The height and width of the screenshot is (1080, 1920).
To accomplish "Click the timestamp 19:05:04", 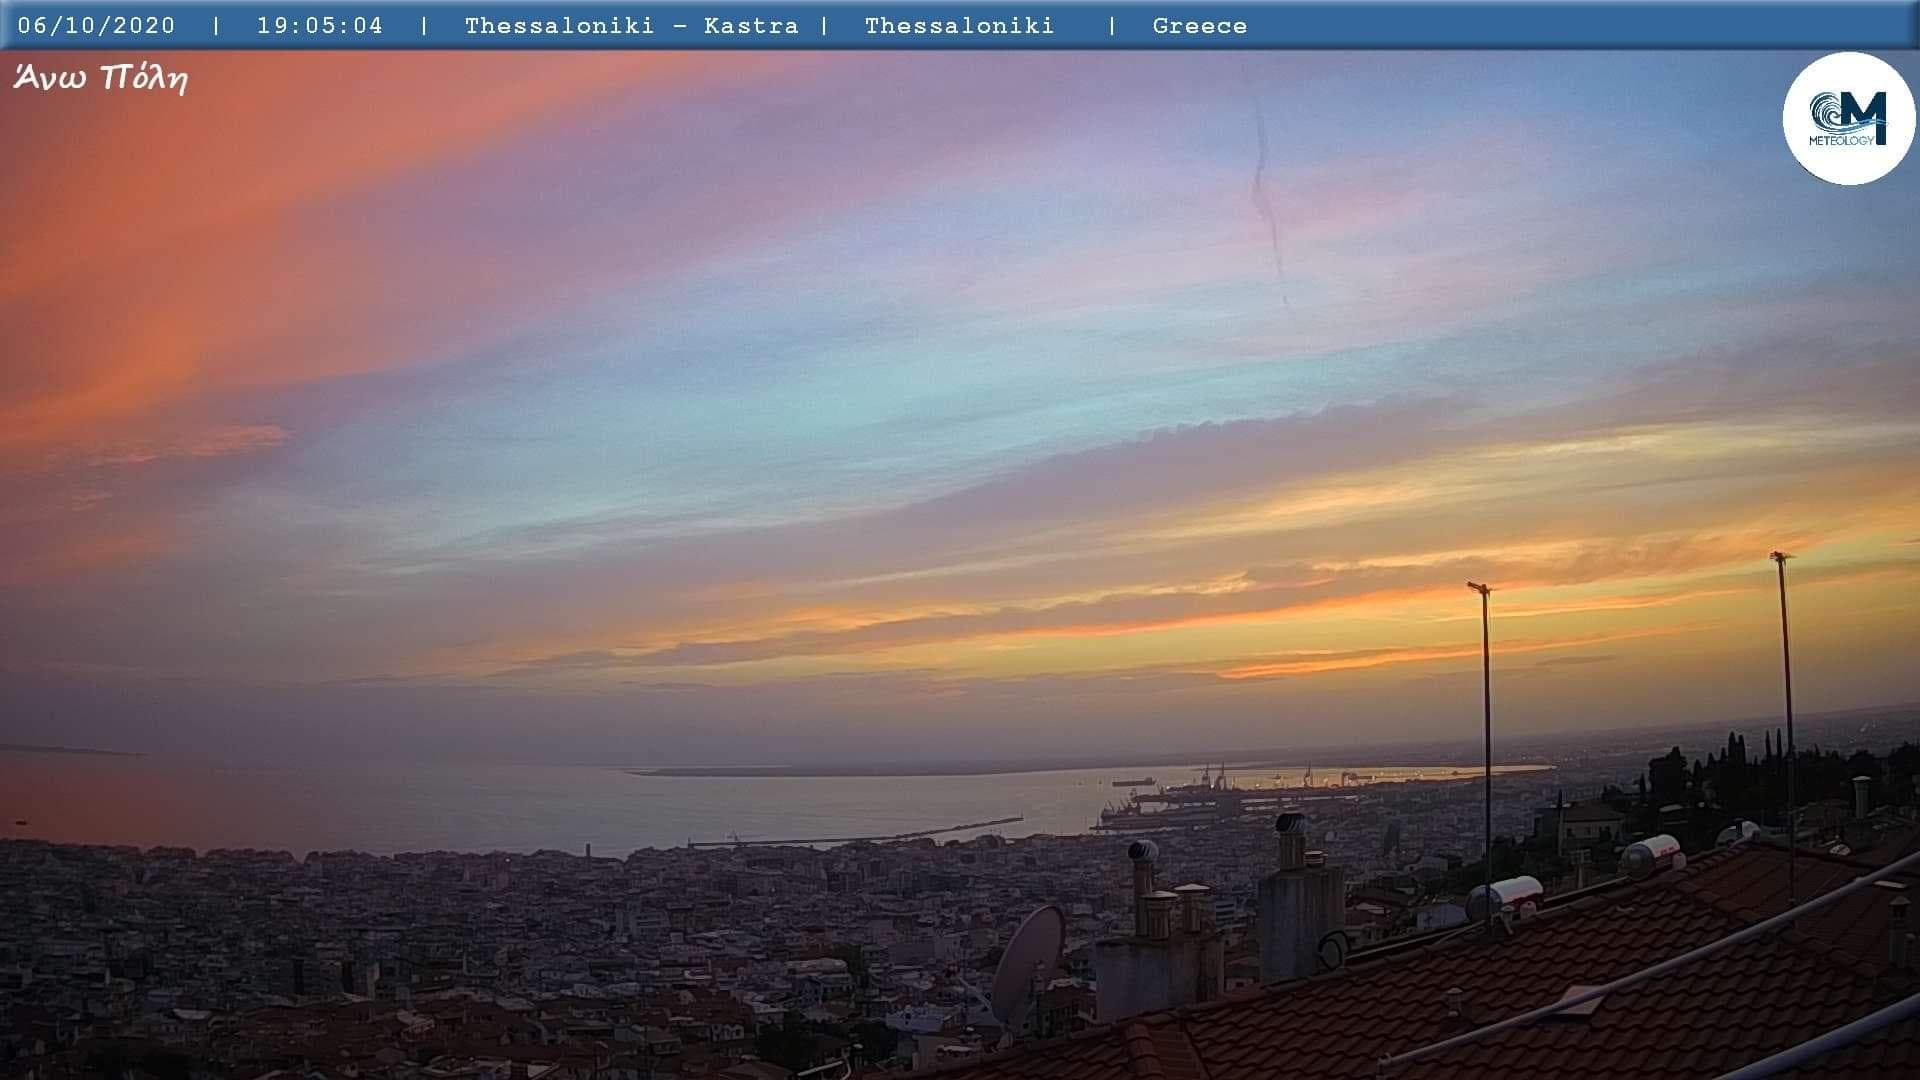I will [319, 26].
